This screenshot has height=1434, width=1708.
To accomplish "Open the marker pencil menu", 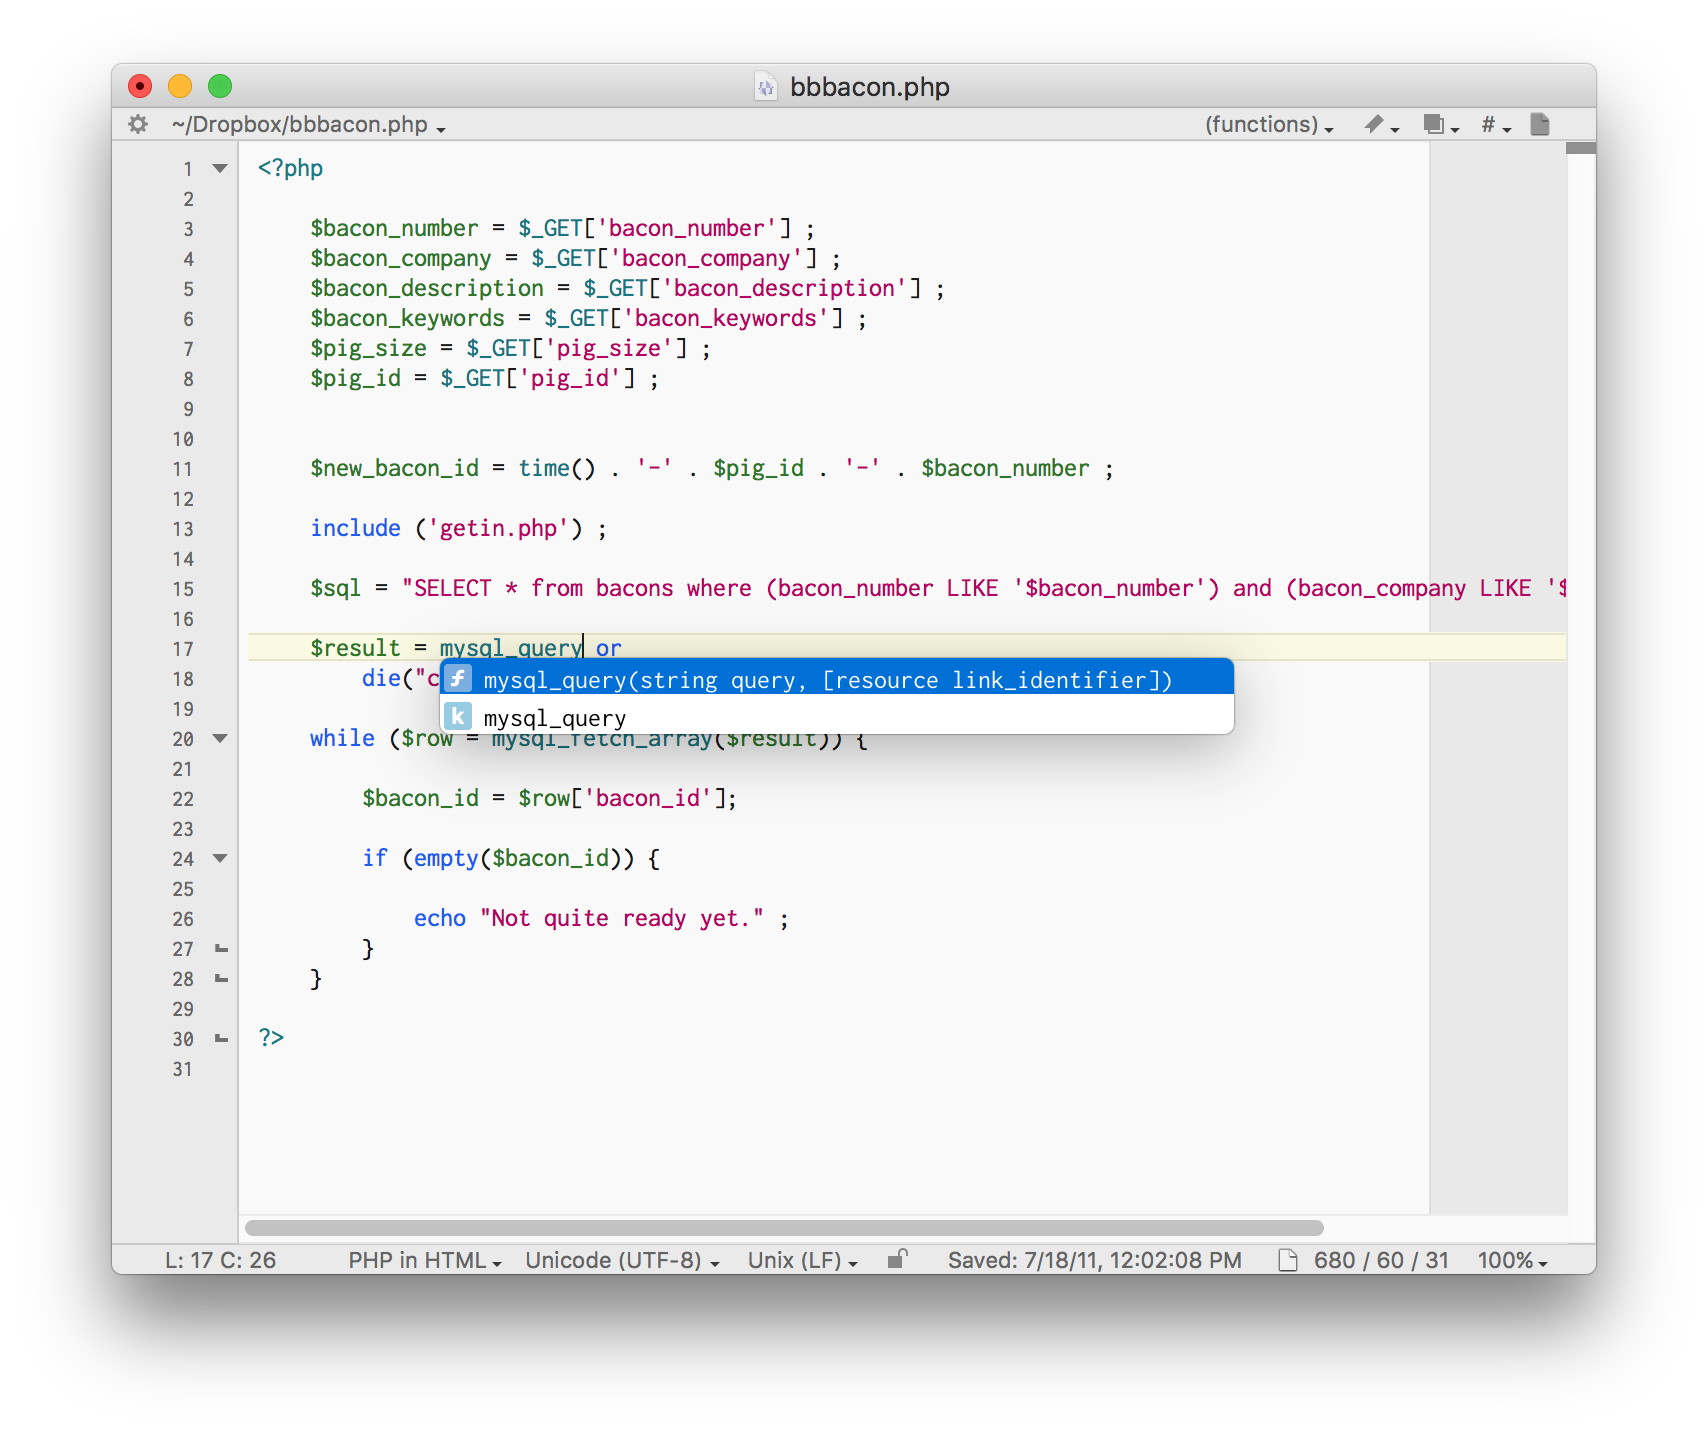I will pyautogui.click(x=1381, y=124).
